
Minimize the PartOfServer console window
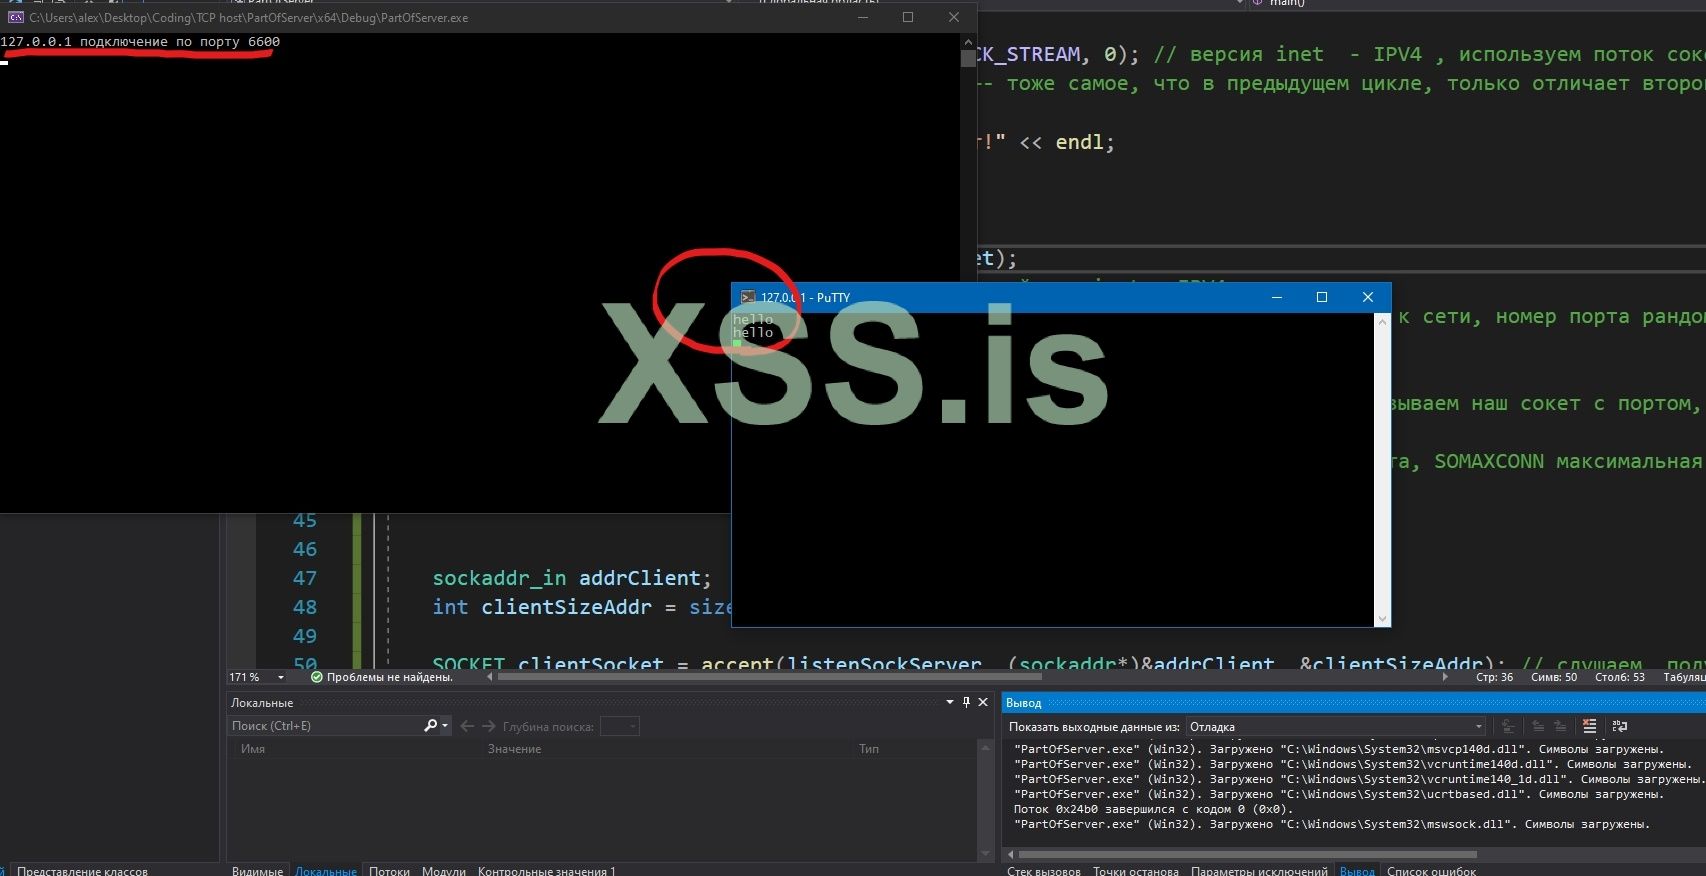(863, 17)
